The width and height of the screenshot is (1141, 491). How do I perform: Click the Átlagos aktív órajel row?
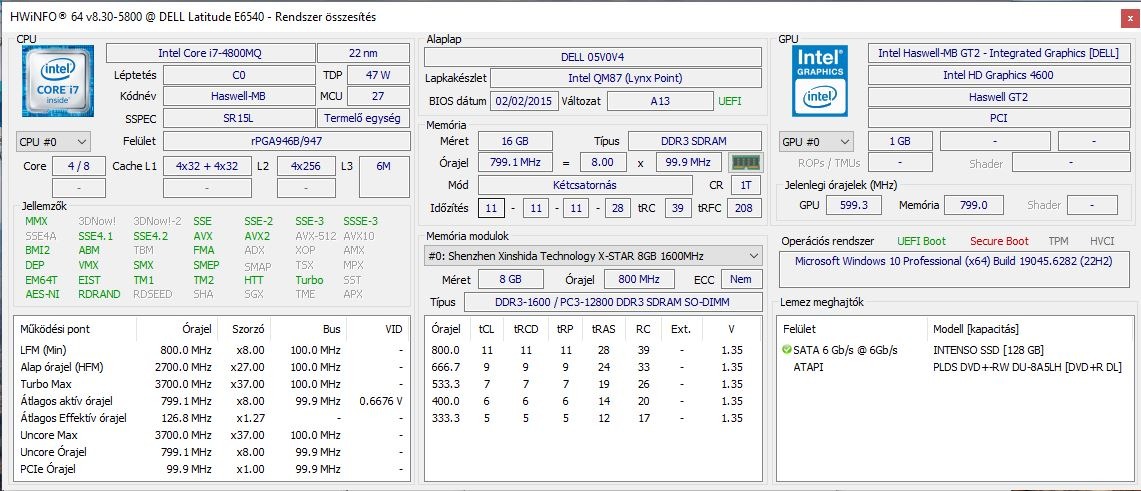click(x=212, y=401)
